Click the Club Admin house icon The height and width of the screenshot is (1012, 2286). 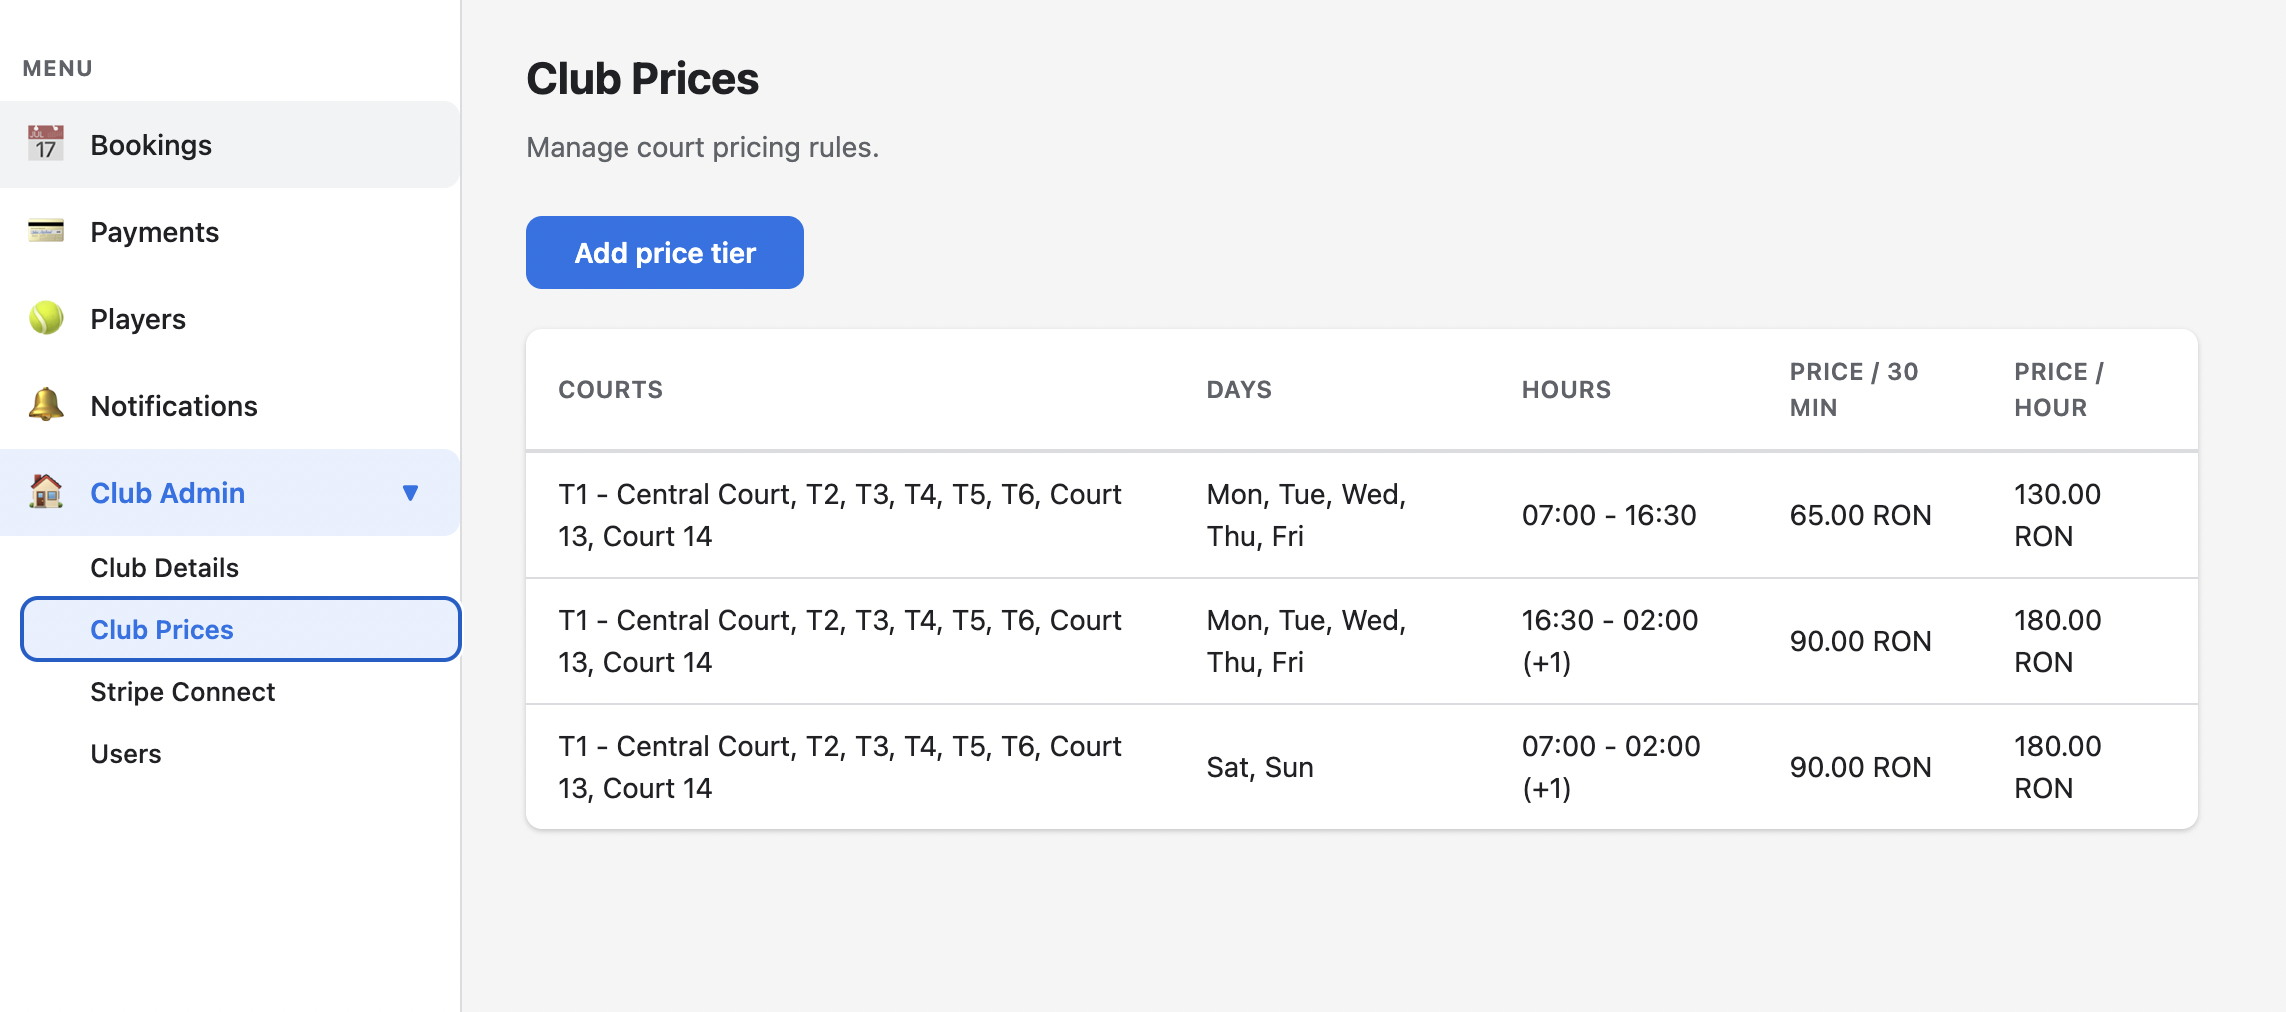click(44, 493)
